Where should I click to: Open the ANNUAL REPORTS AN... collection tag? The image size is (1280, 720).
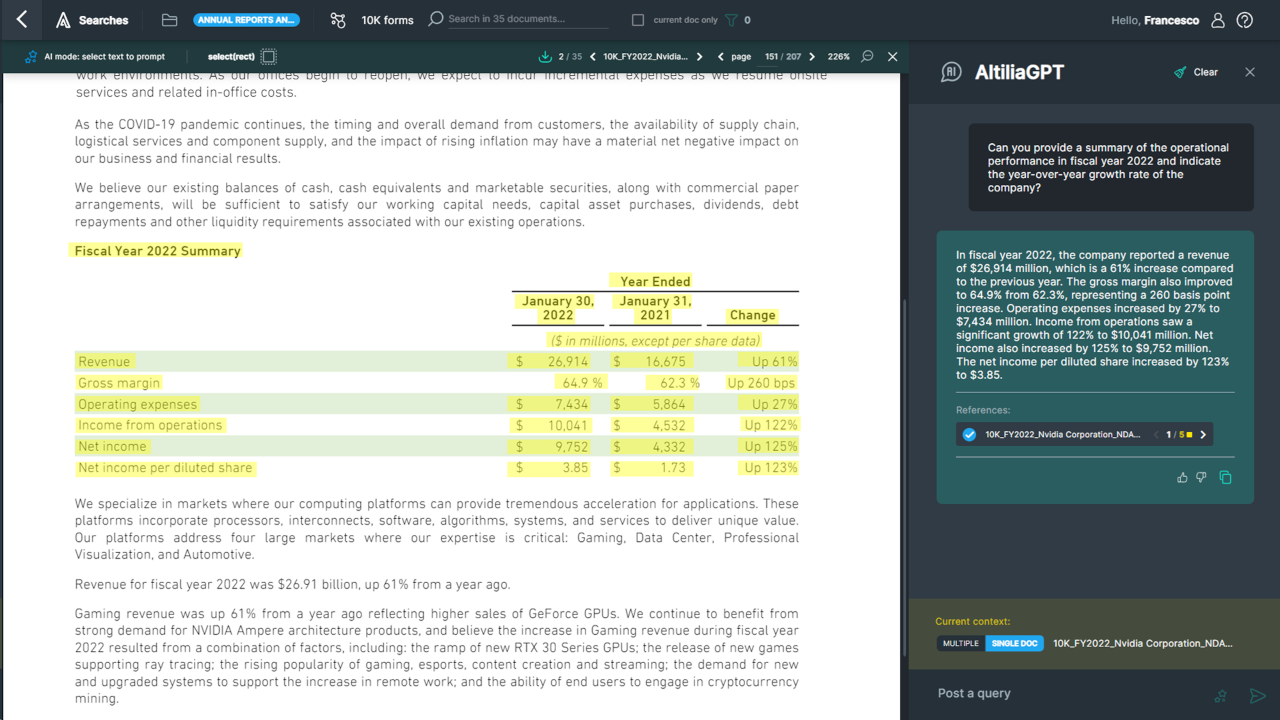[x=246, y=20]
